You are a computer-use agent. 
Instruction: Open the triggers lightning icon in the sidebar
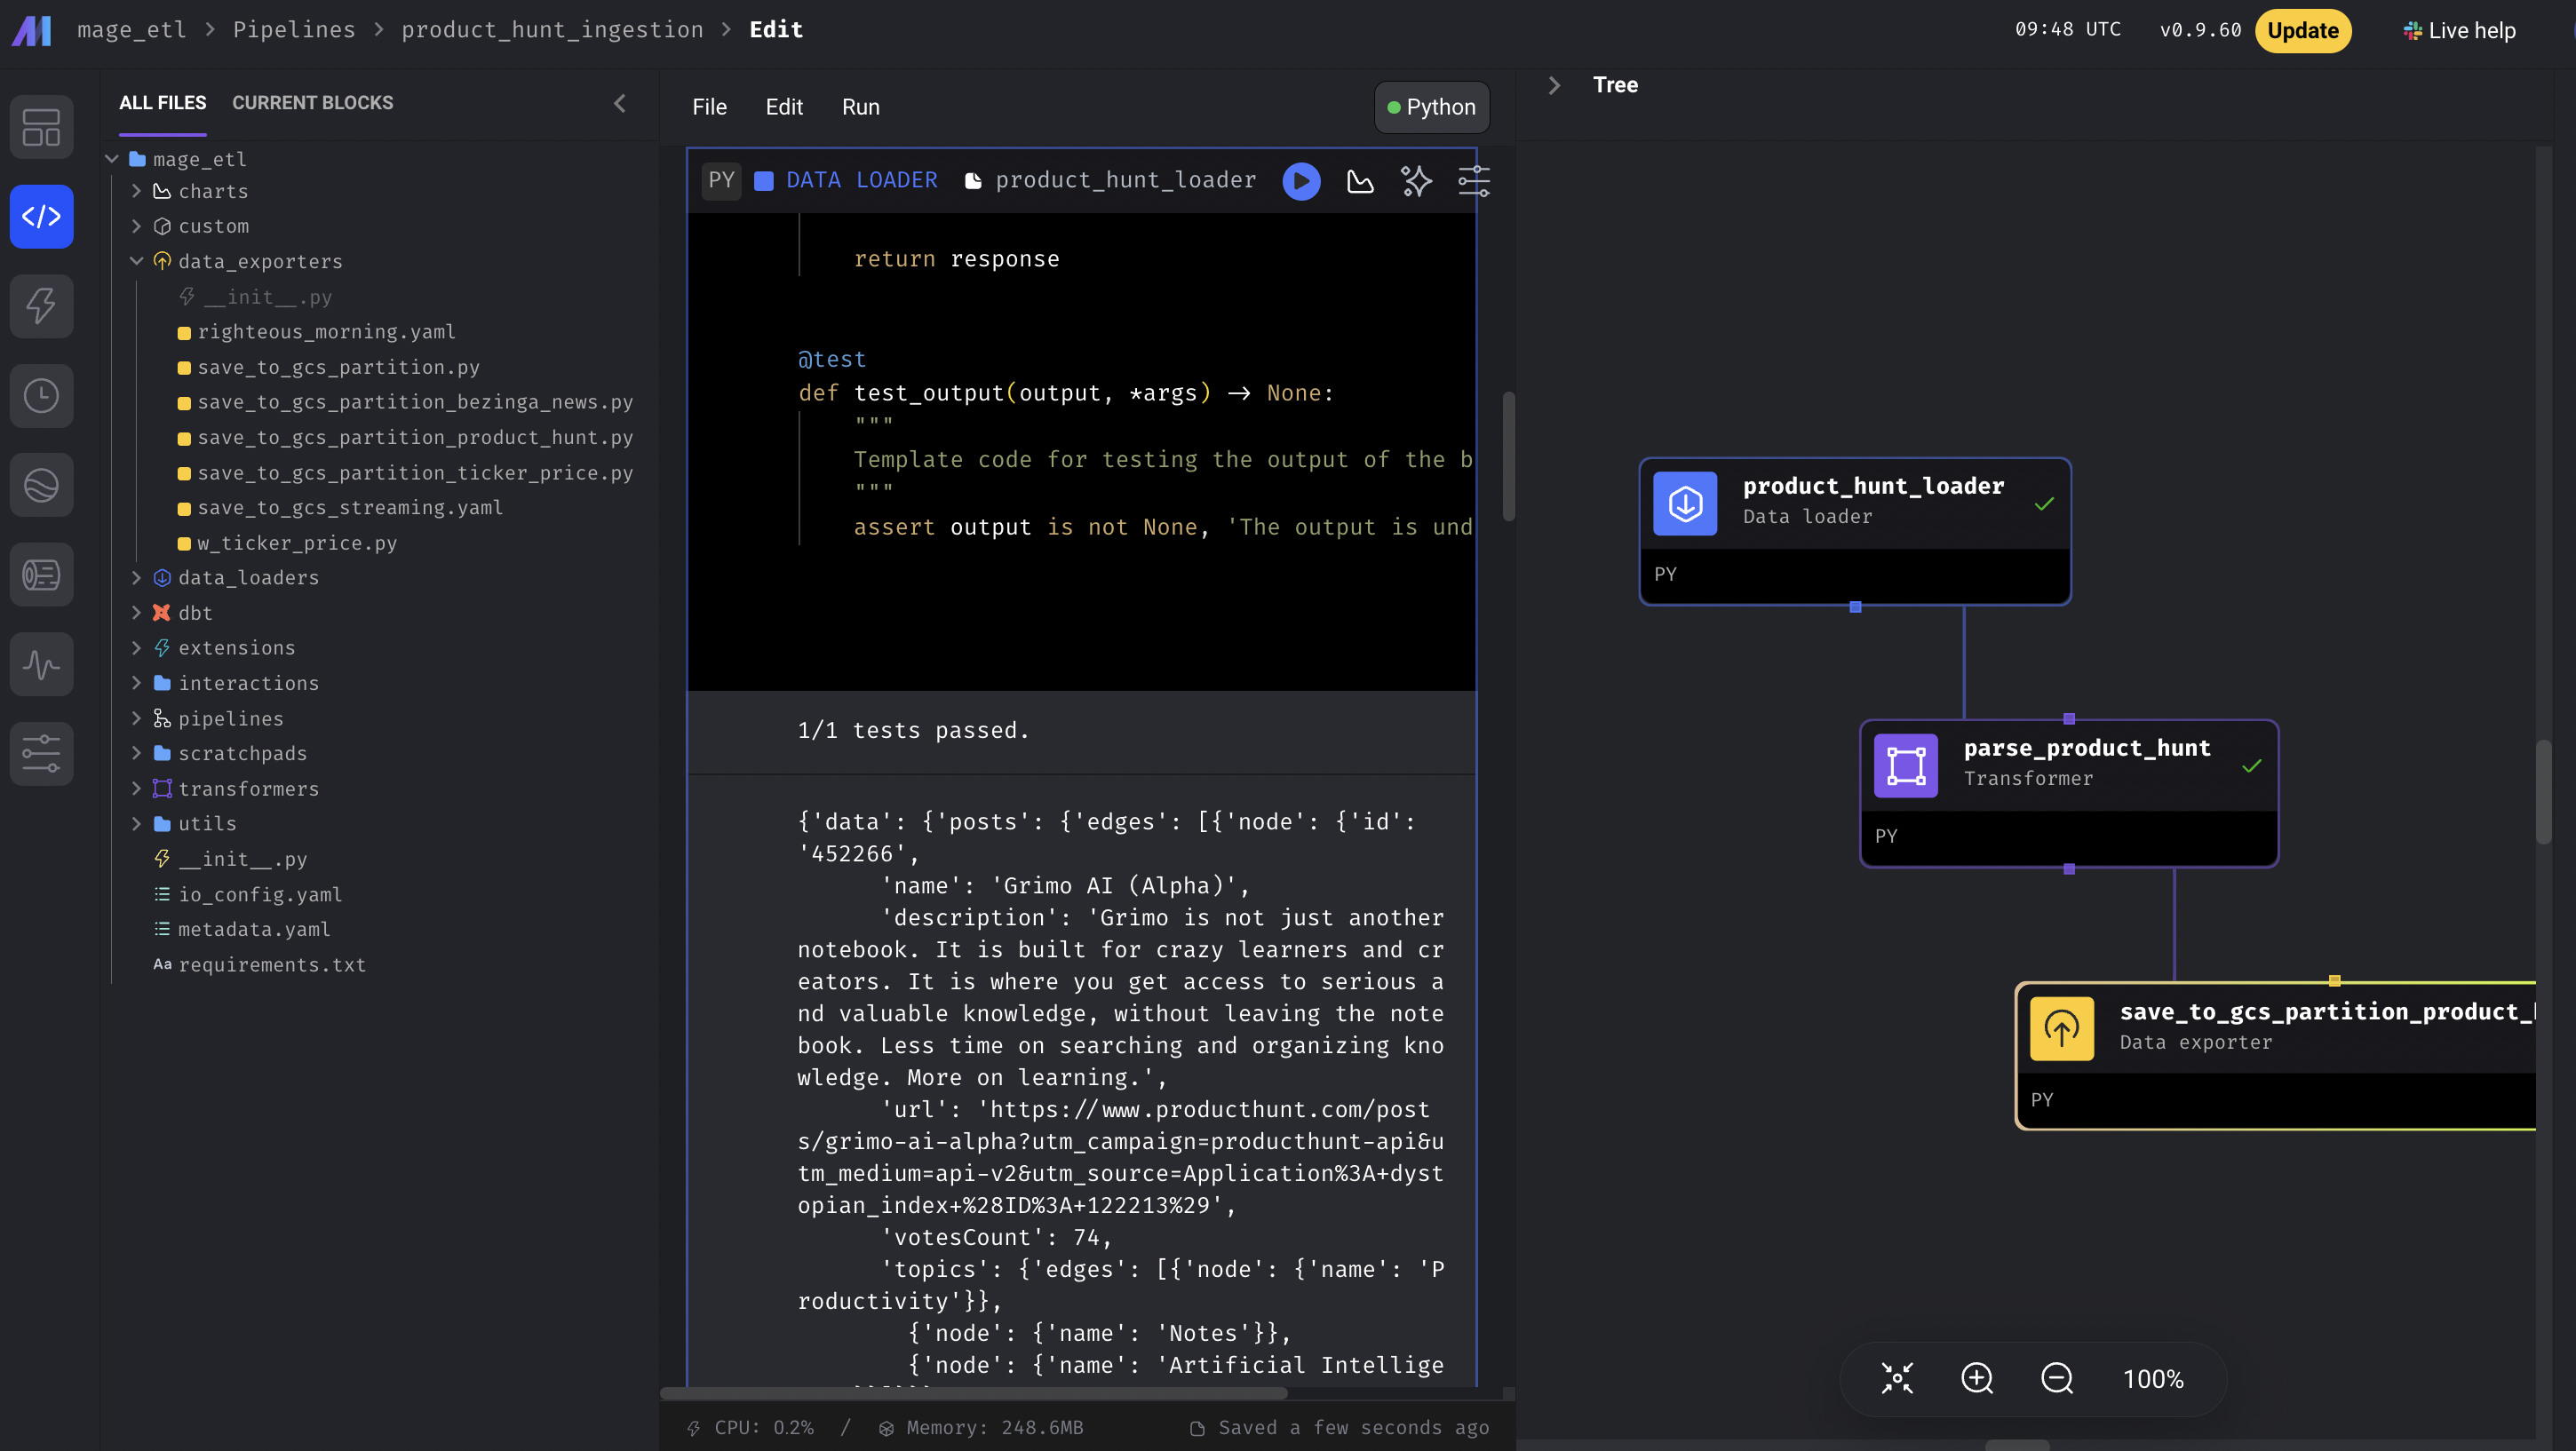point(41,306)
